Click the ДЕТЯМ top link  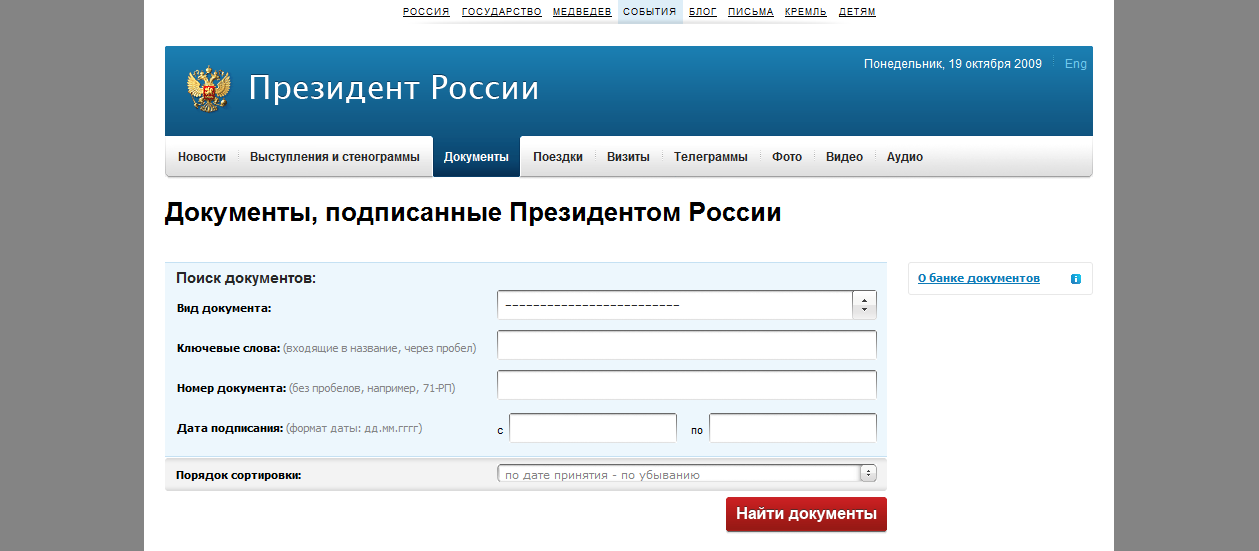coord(857,12)
